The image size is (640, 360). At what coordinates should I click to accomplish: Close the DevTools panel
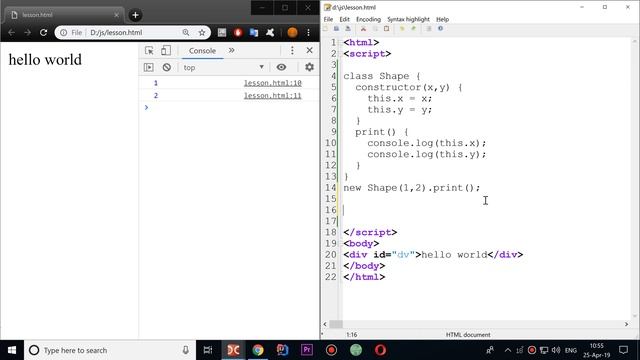point(309,50)
